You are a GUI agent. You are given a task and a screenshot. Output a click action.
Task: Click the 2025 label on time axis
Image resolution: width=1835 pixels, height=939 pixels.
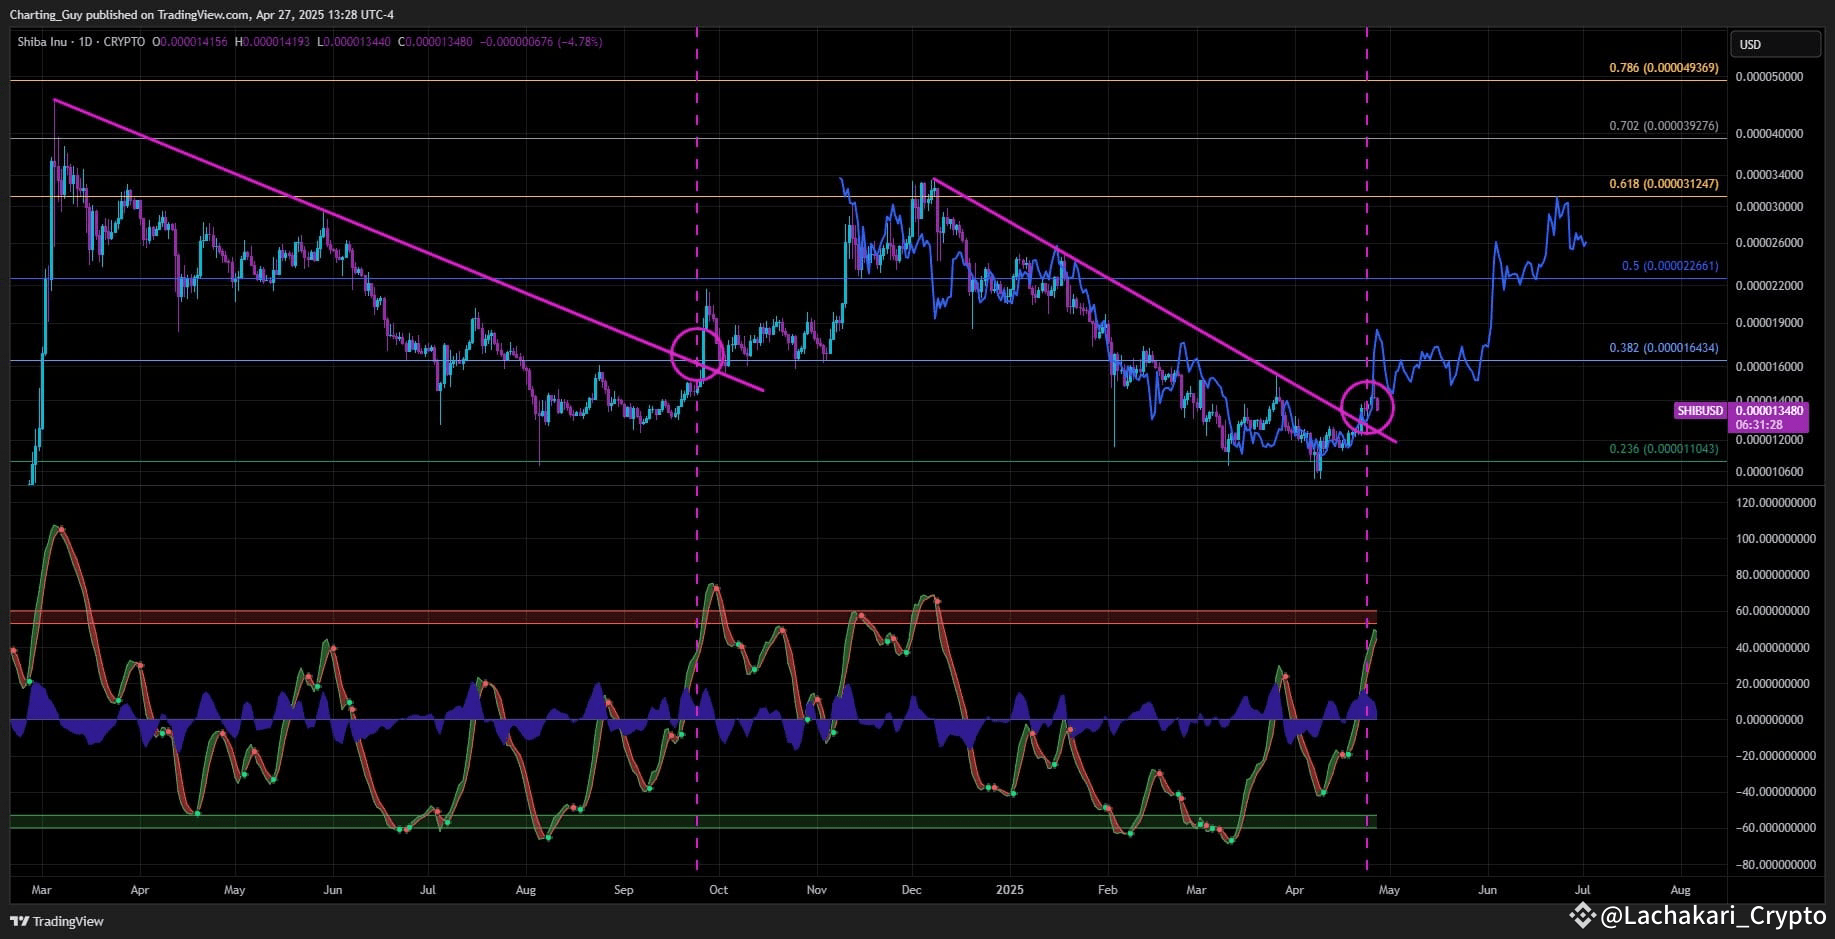point(1010,889)
